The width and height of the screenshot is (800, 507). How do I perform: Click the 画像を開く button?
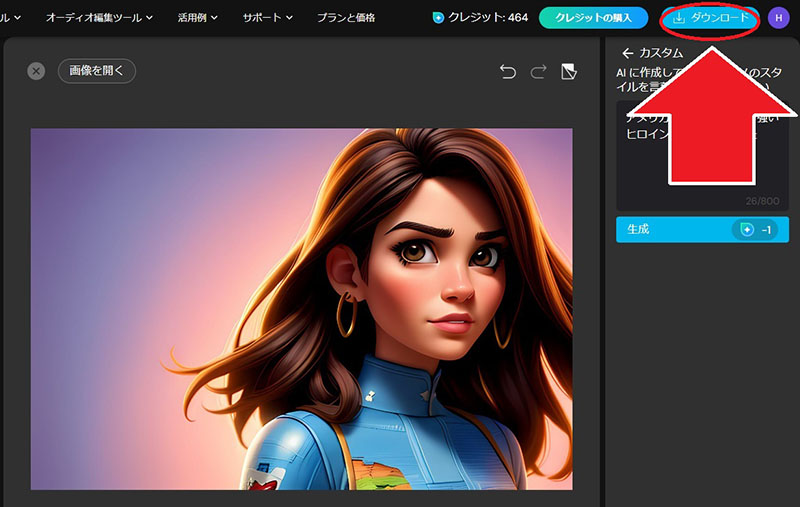96,70
